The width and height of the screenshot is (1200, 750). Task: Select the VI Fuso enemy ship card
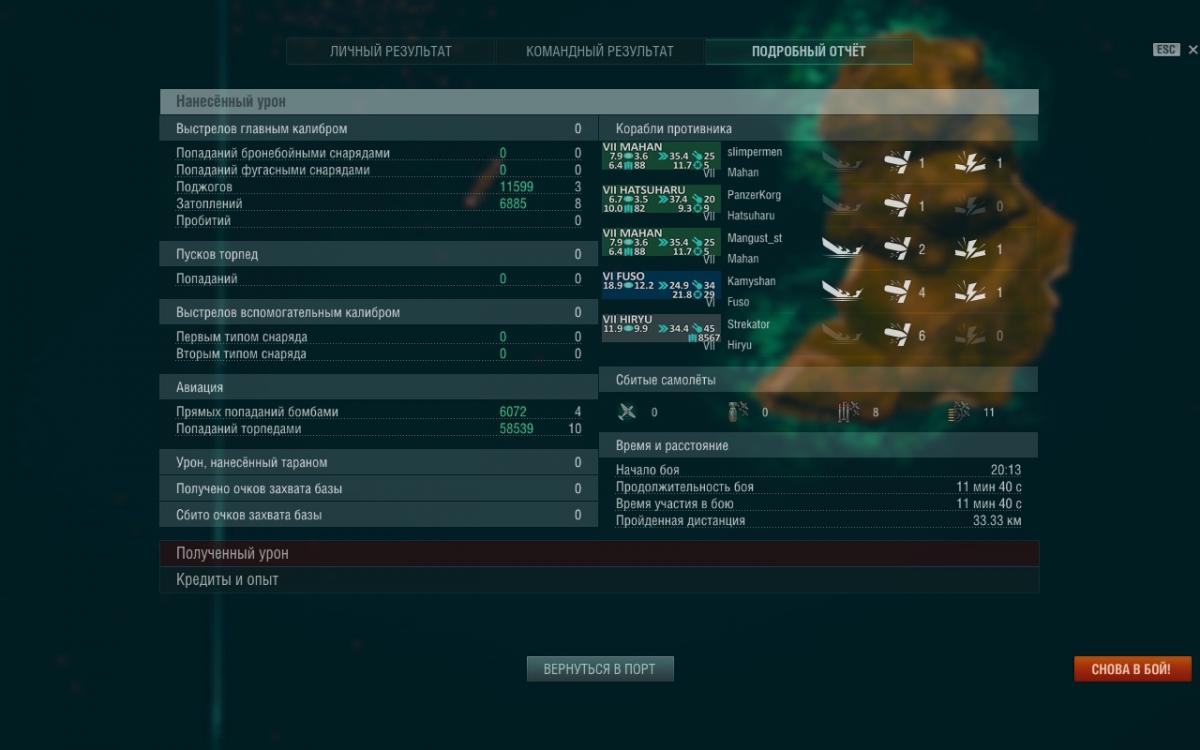pyautogui.click(x=661, y=291)
